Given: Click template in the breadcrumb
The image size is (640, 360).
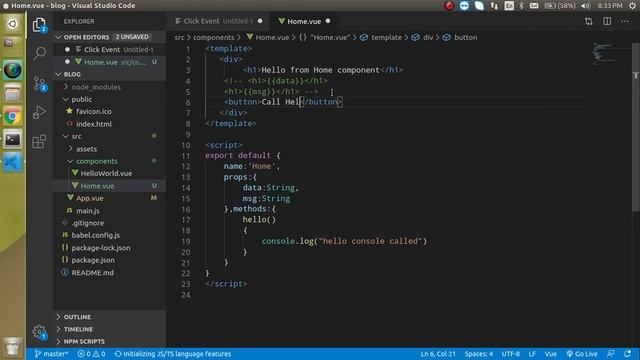Looking at the screenshot, I should 386,37.
